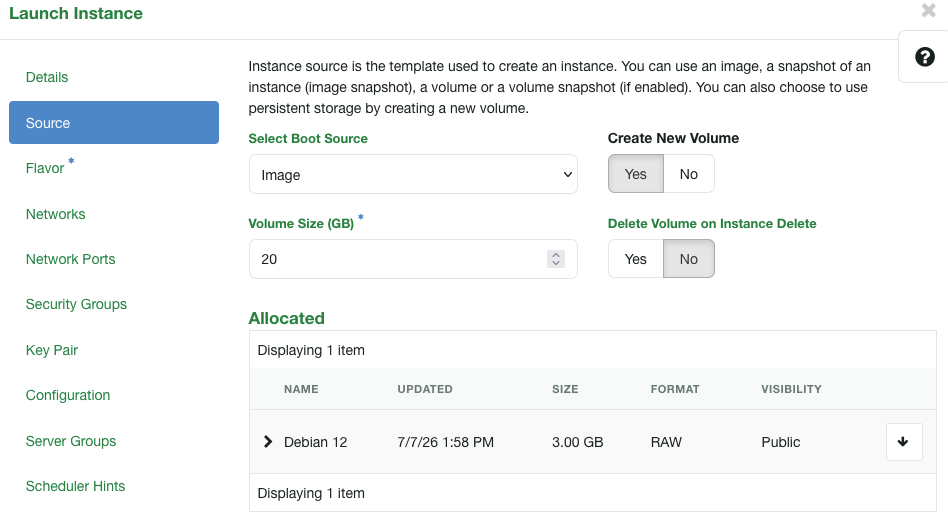Go to the Details step
This screenshot has height=523, width=948.
tap(47, 77)
